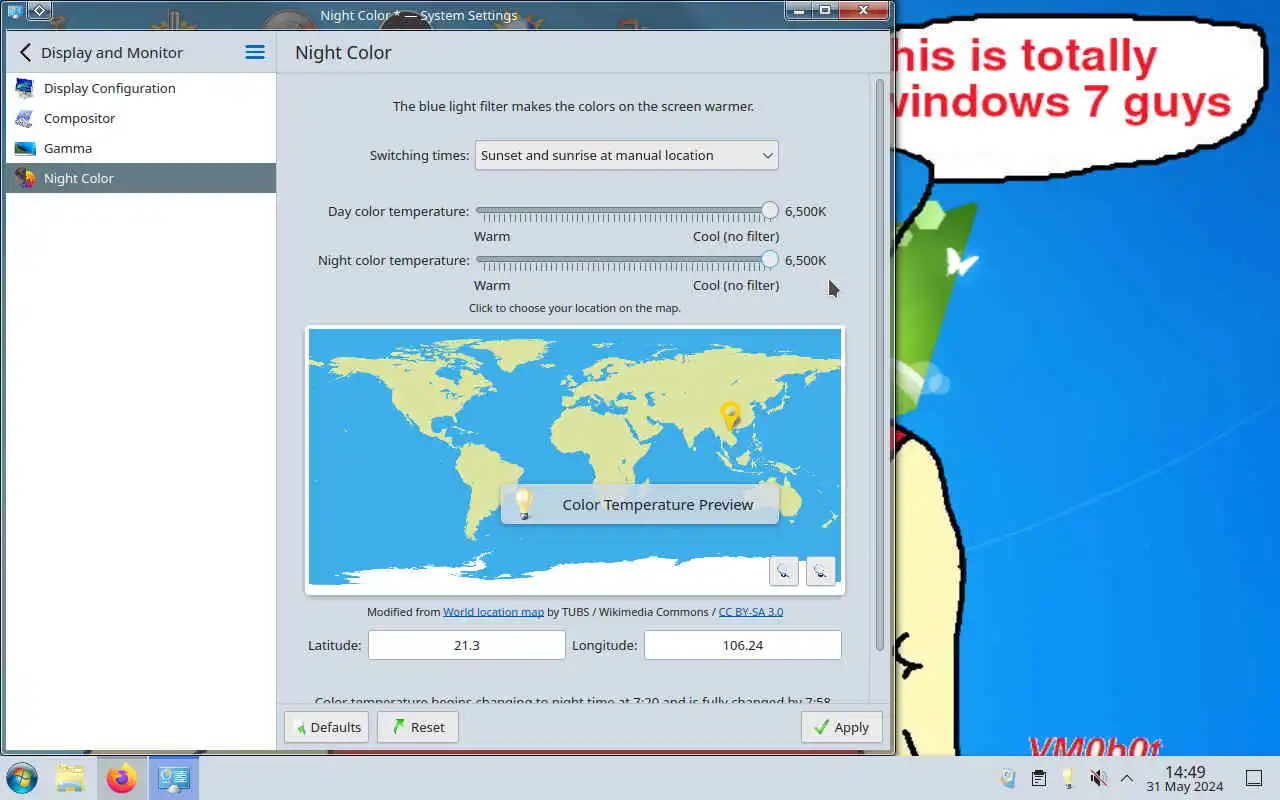
Task: Open the Gamma settings page
Action: 141,148
